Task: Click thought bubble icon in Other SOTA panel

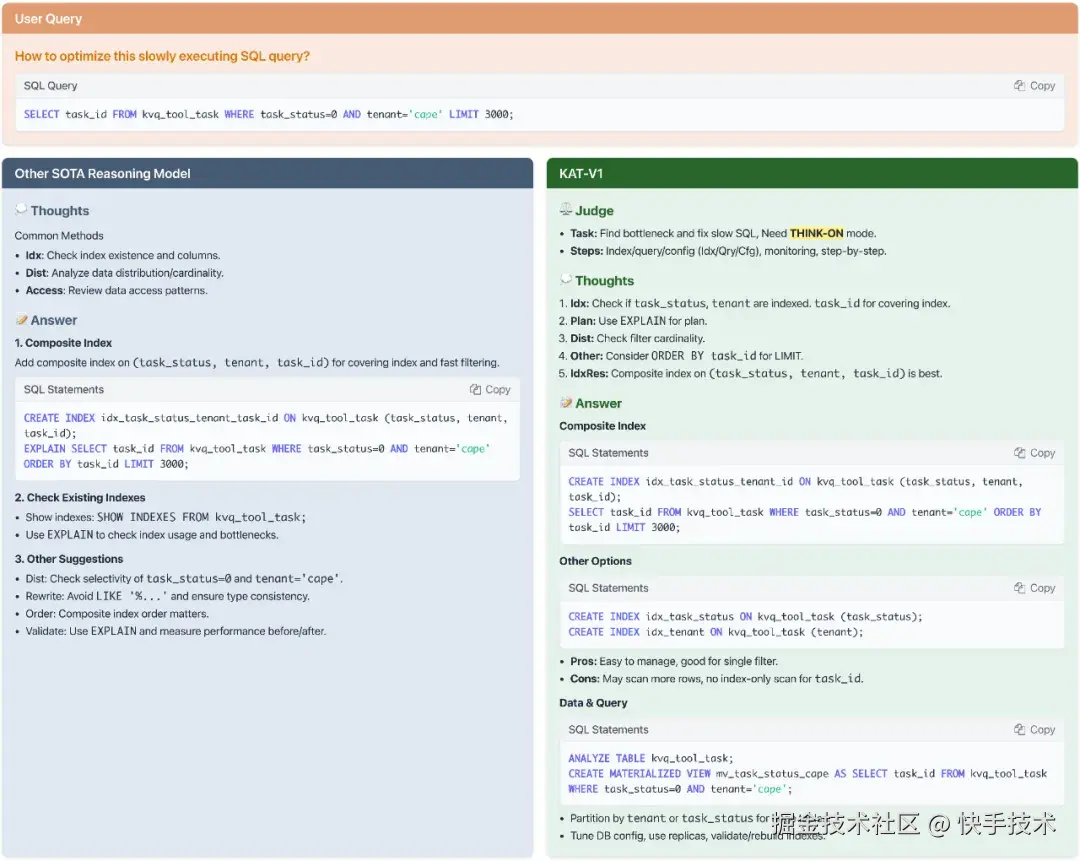Action: [x=21, y=209]
